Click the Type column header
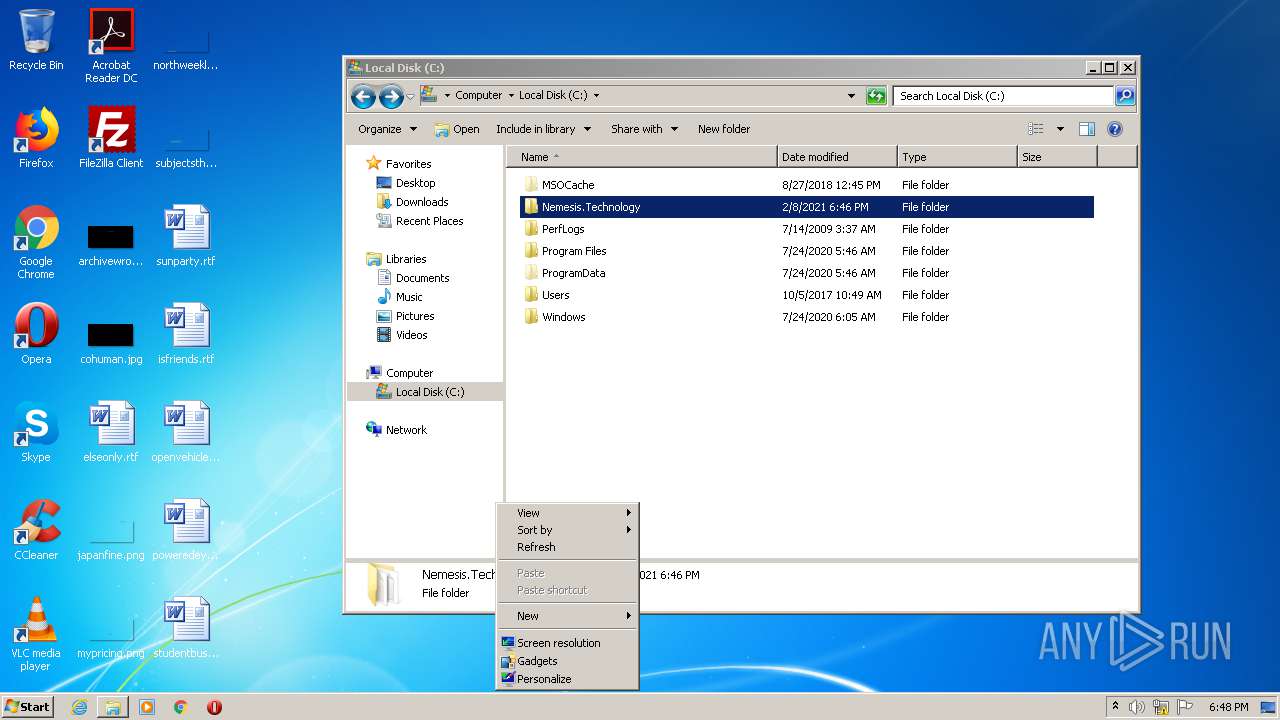The image size is (1280, 720). [x=957, y=157]
